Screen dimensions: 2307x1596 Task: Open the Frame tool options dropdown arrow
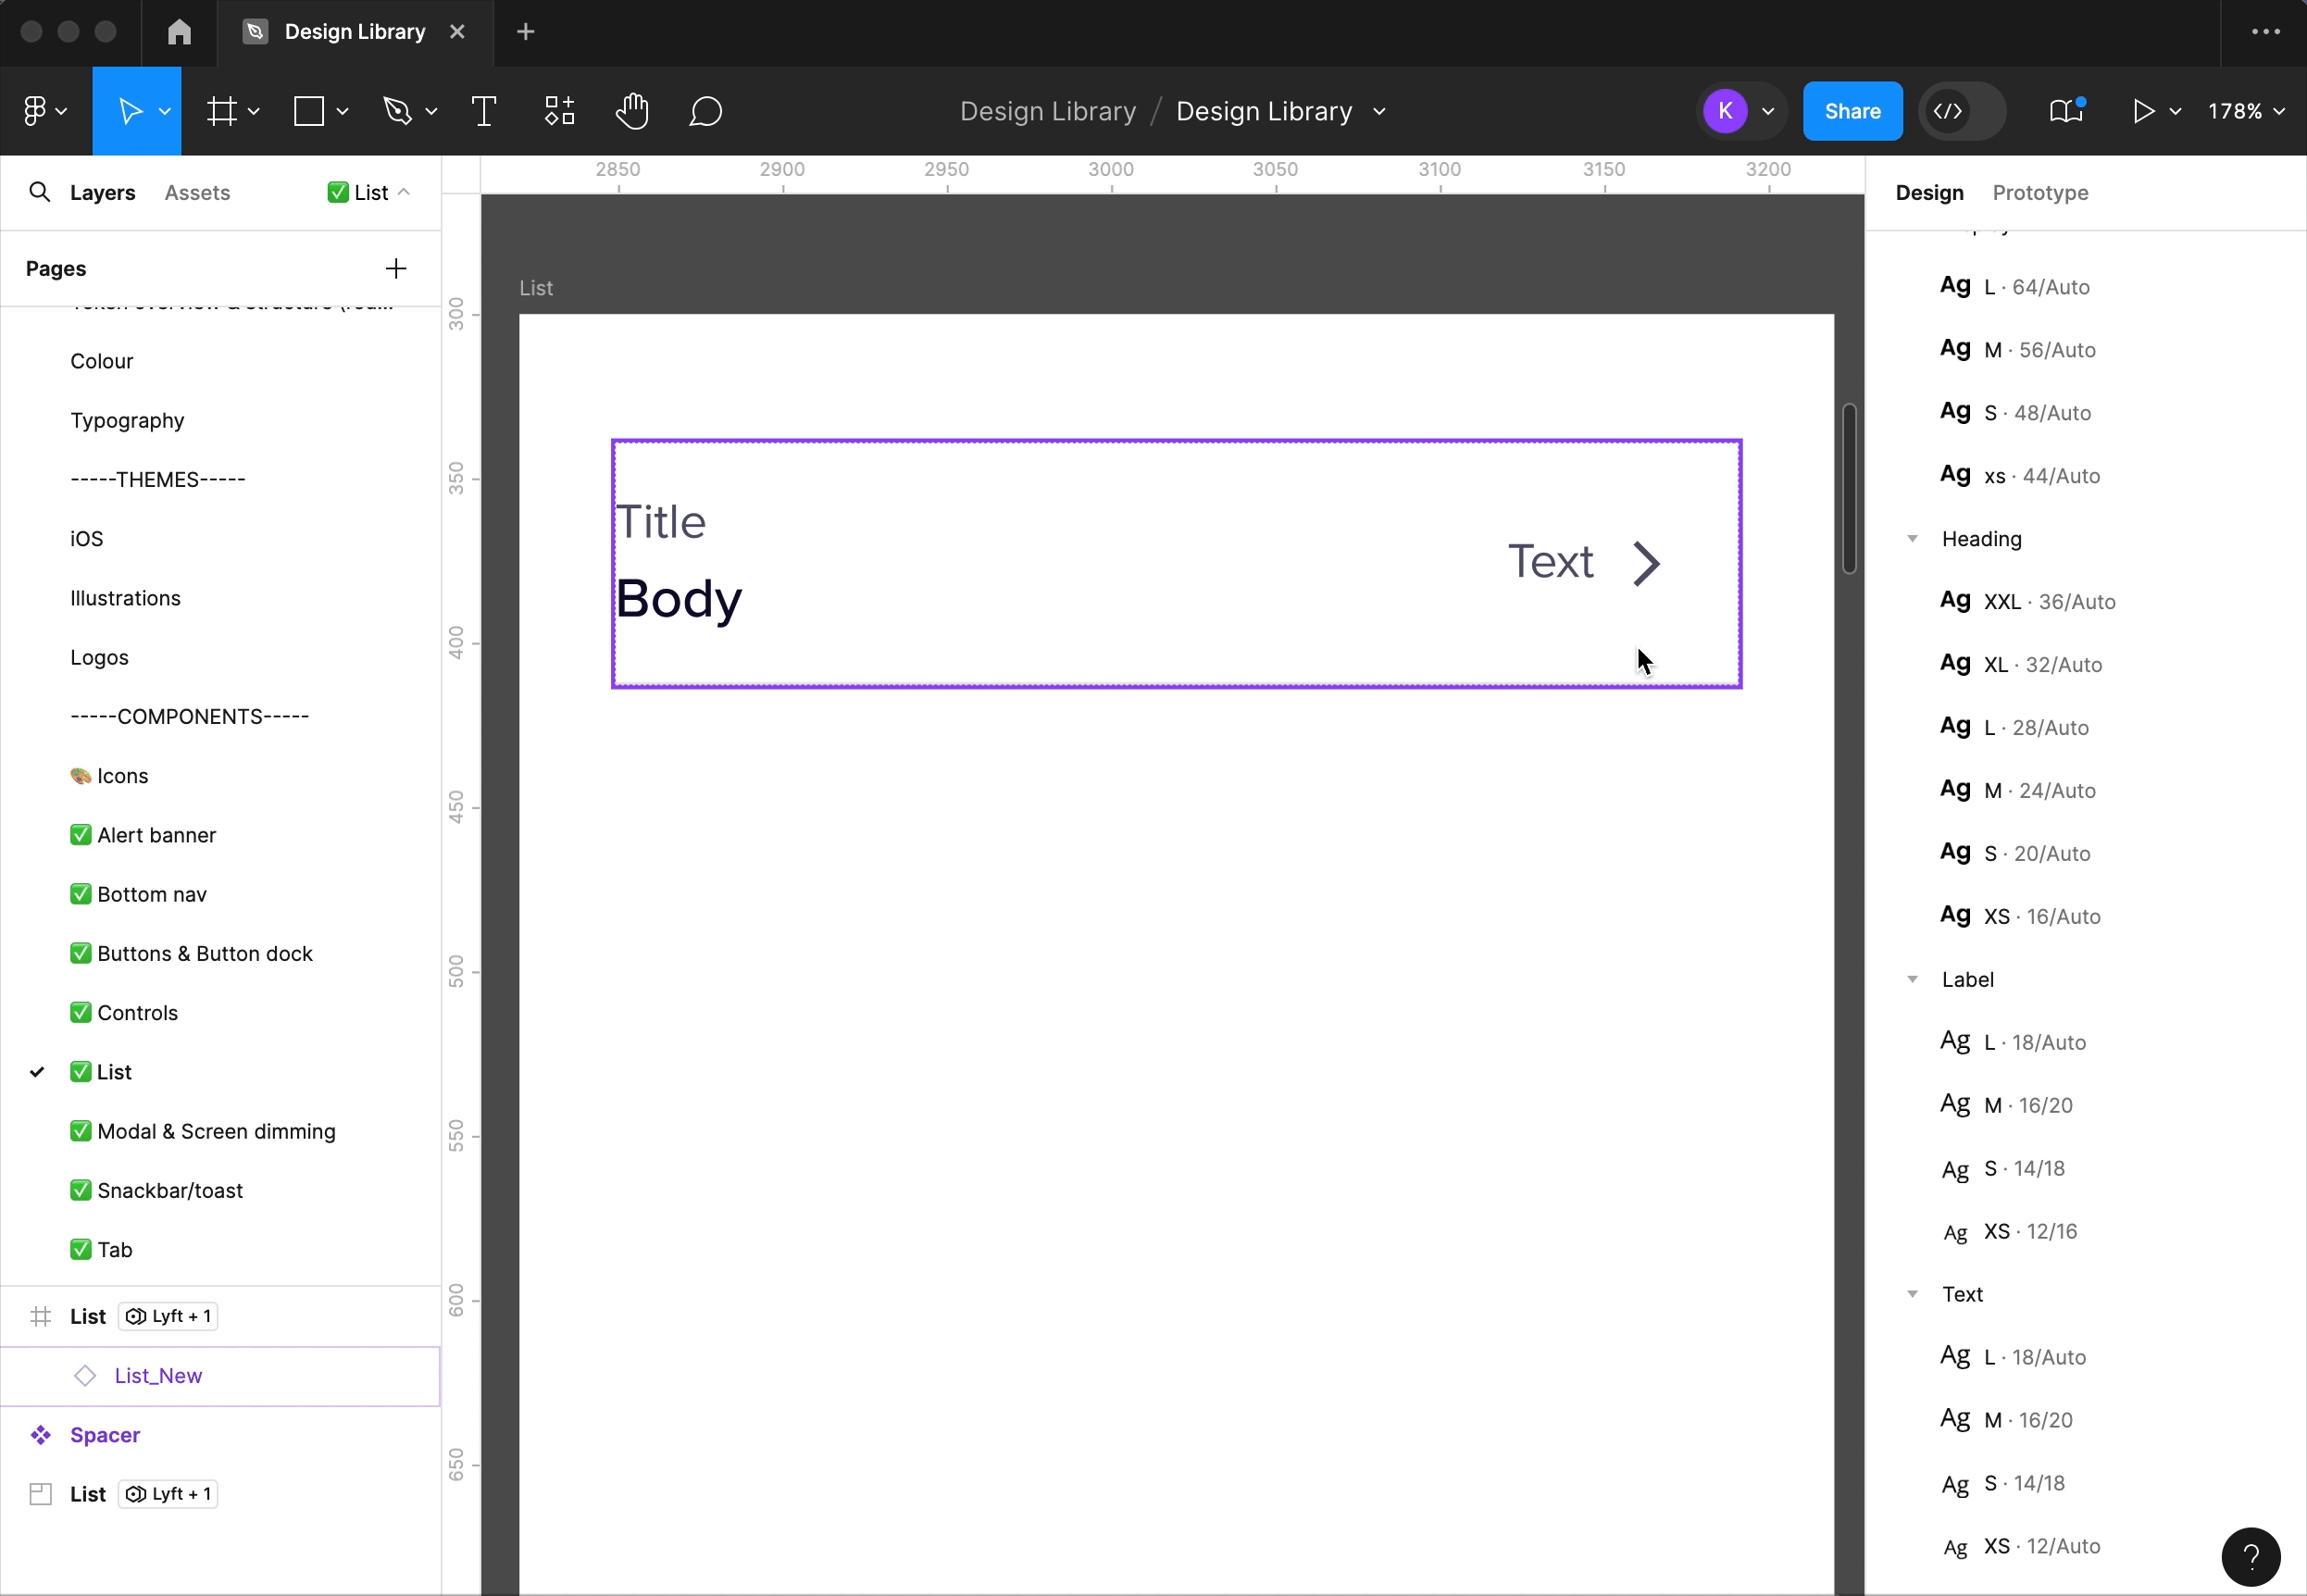click(254, 111)
